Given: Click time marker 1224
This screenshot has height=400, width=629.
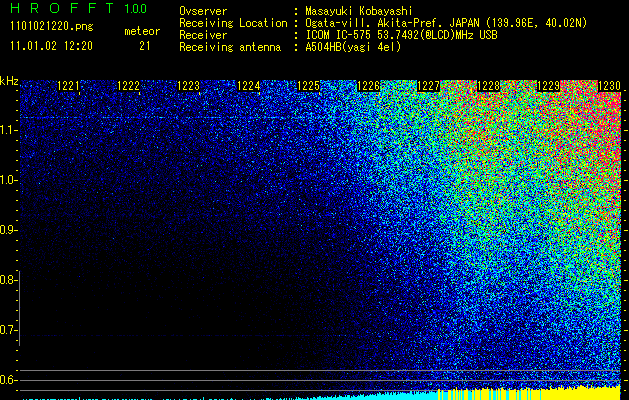Looking at the screenshot, I should point(249,86).
